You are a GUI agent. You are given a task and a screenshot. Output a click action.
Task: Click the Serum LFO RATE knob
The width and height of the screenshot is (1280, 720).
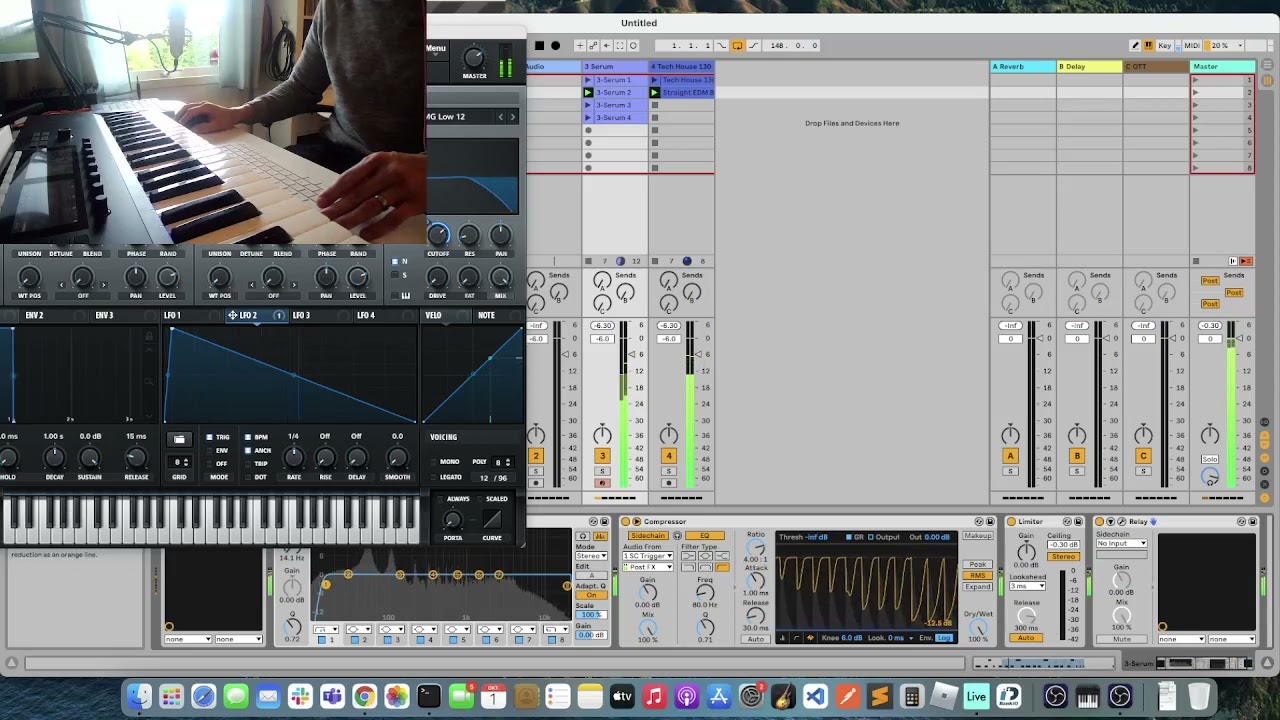pos(294,458)
